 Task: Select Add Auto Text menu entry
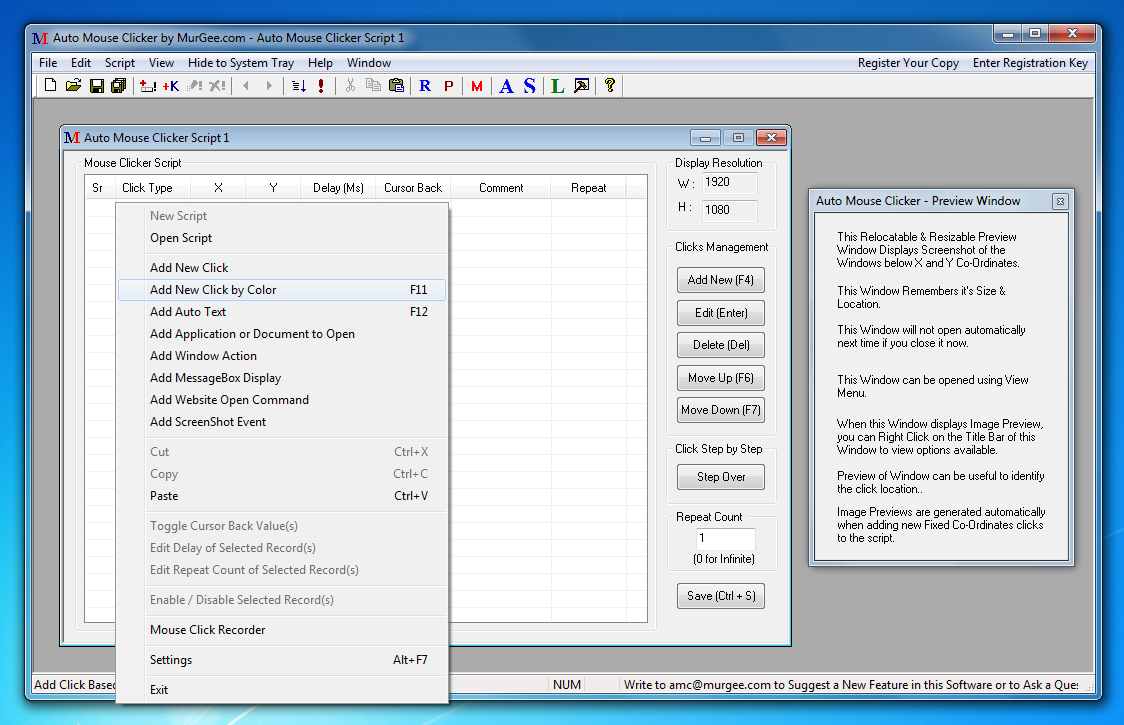click(x=282, y=312)
